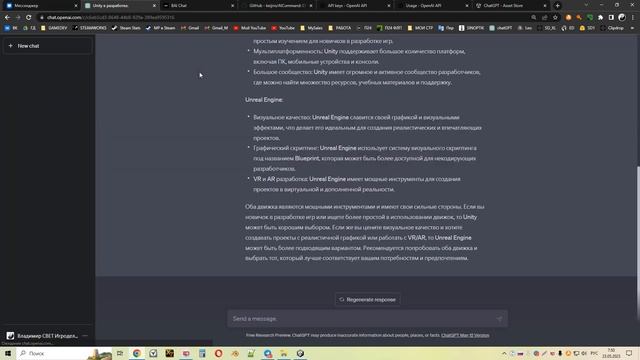This screenshot has height=360, width=640.
Task: Click the green shield extension icon
Action: tap(590, 18)
